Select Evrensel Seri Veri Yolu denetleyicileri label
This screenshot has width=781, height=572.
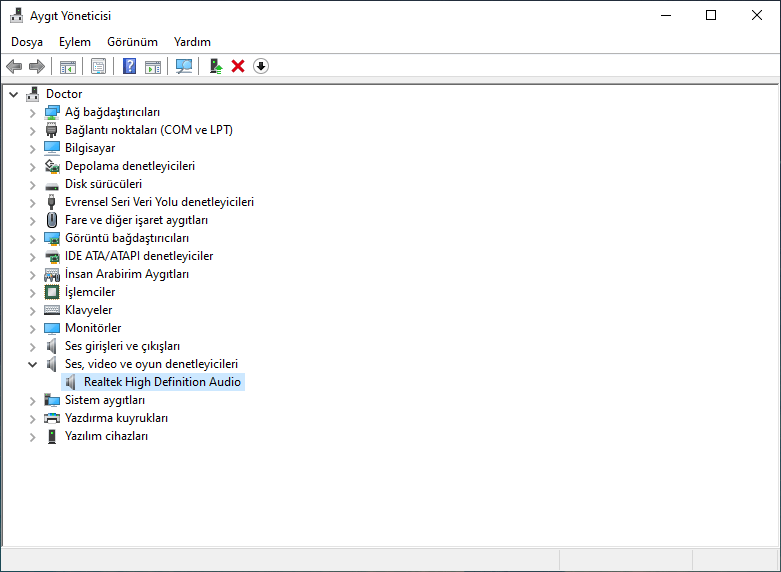159,202
